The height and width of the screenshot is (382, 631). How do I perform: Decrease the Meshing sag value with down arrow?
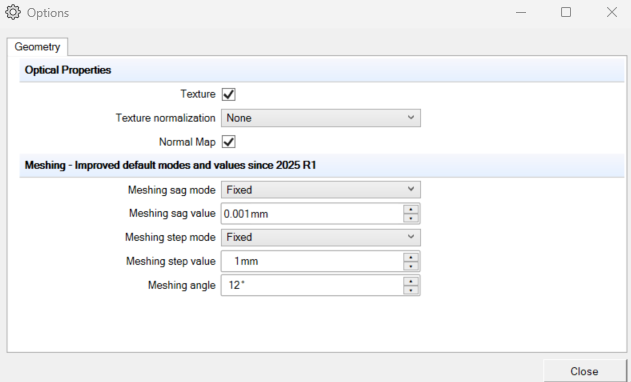(411, 218)
